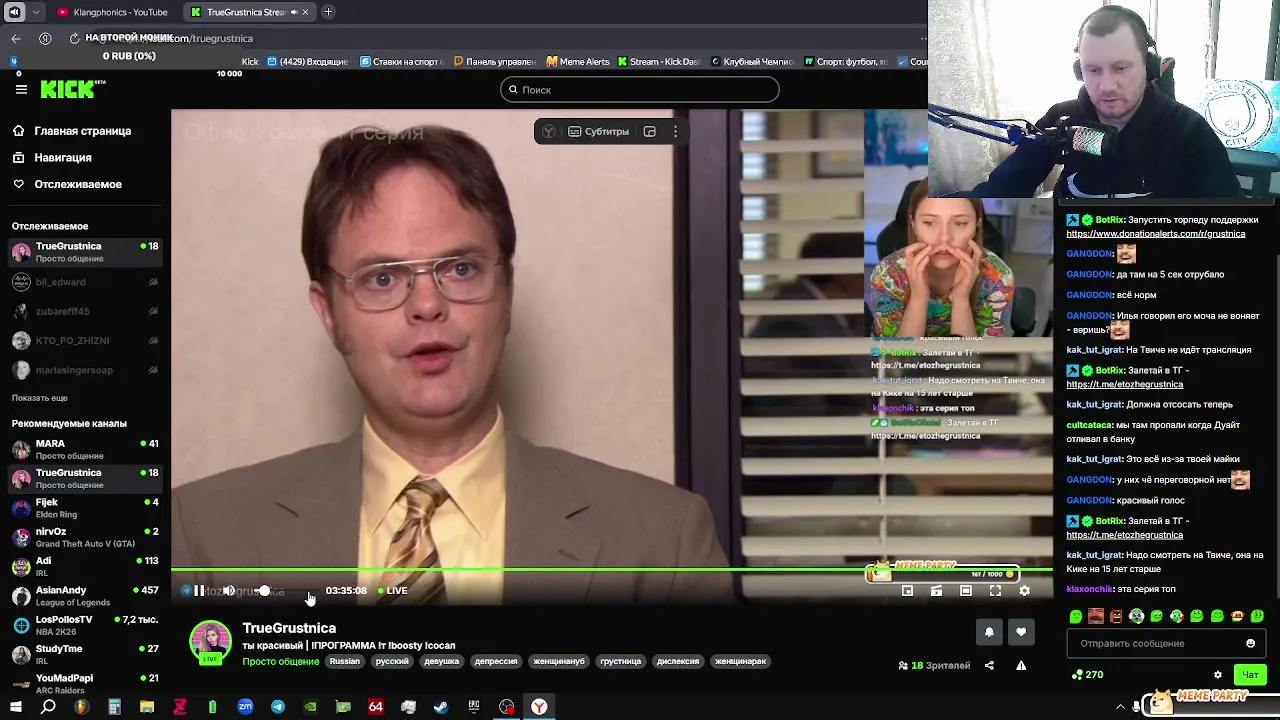The height and width of the screenshot is (720, 1280).
Task: Open player settings gear
Action: (1024, 591)
